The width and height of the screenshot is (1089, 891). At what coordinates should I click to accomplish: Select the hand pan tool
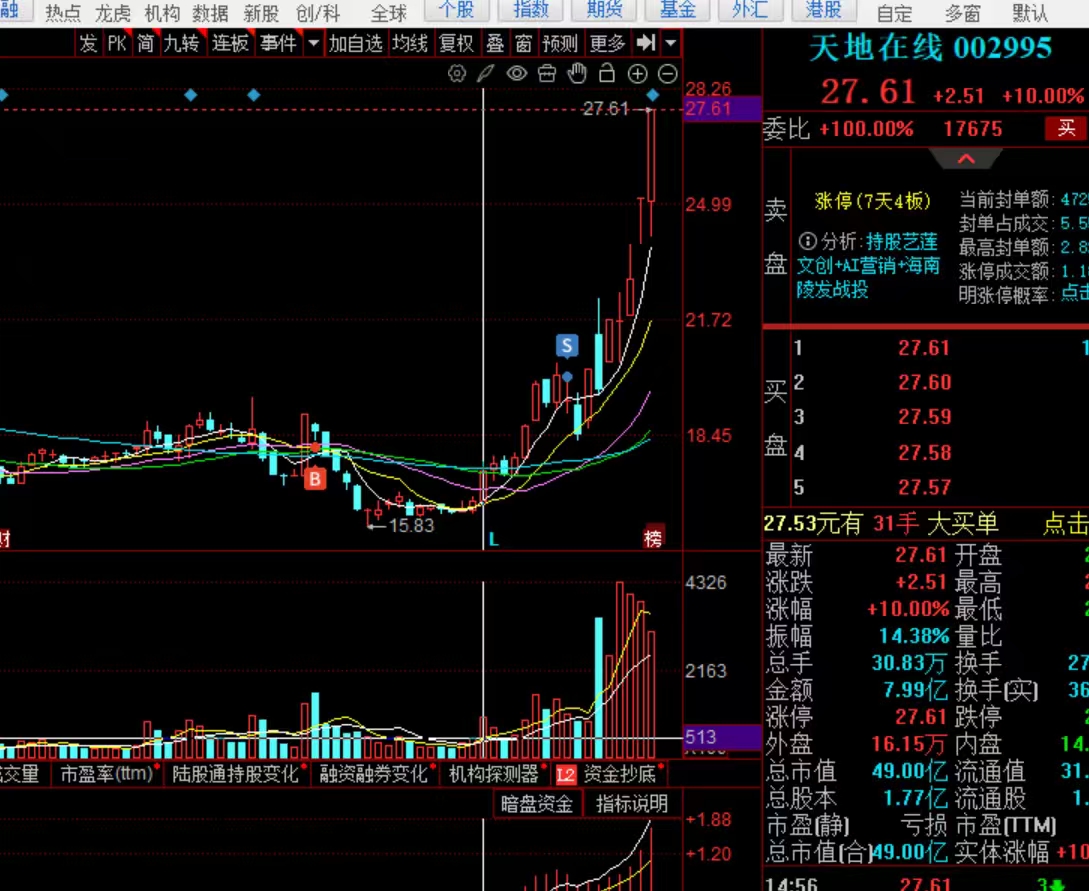pos(576,72)
